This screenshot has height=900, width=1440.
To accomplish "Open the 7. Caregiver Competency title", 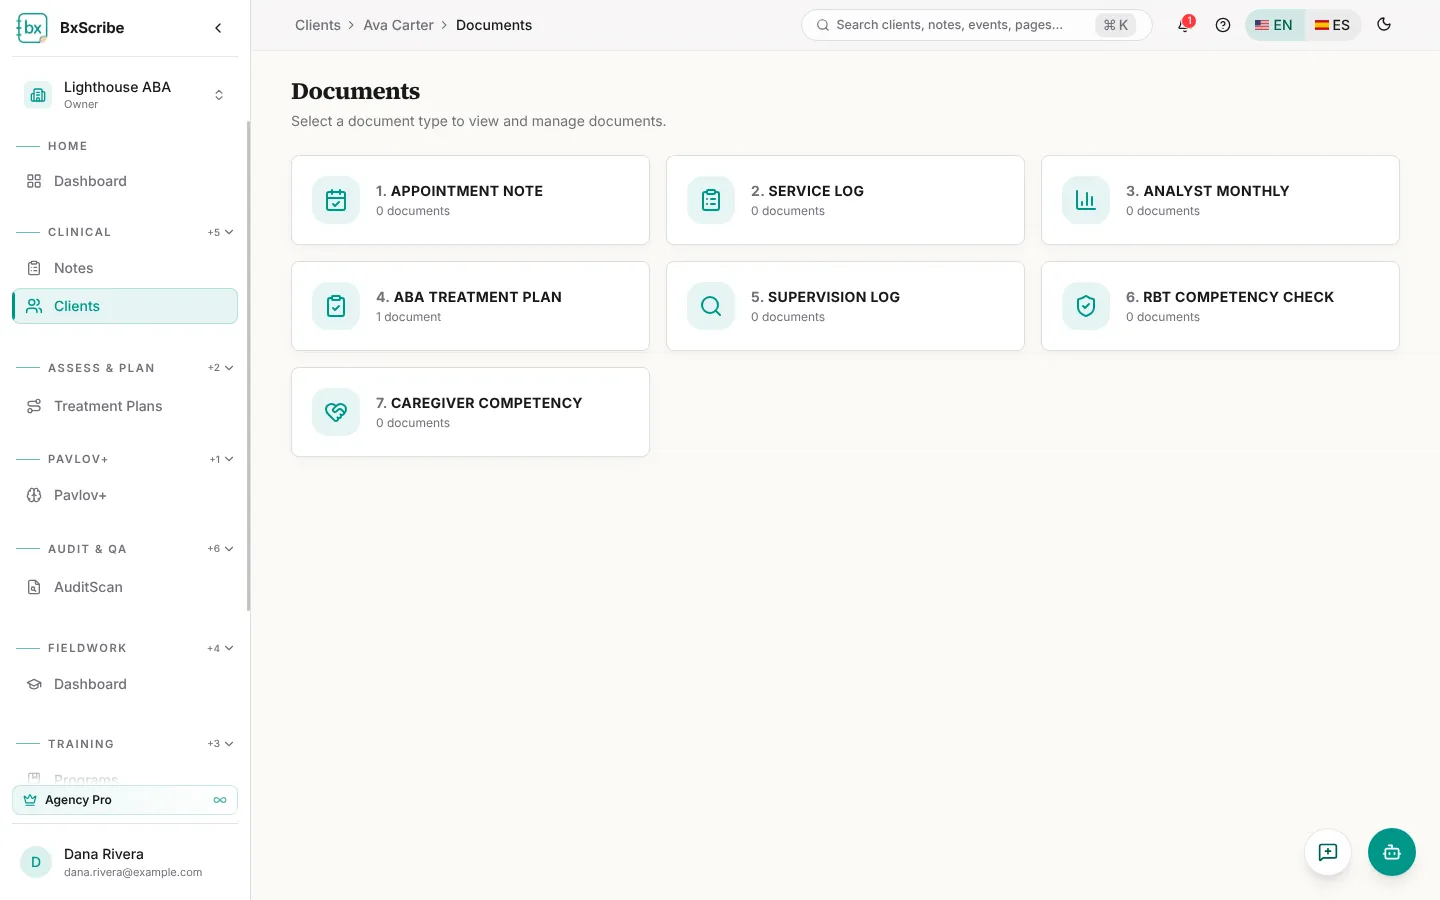I will (479, 403).
